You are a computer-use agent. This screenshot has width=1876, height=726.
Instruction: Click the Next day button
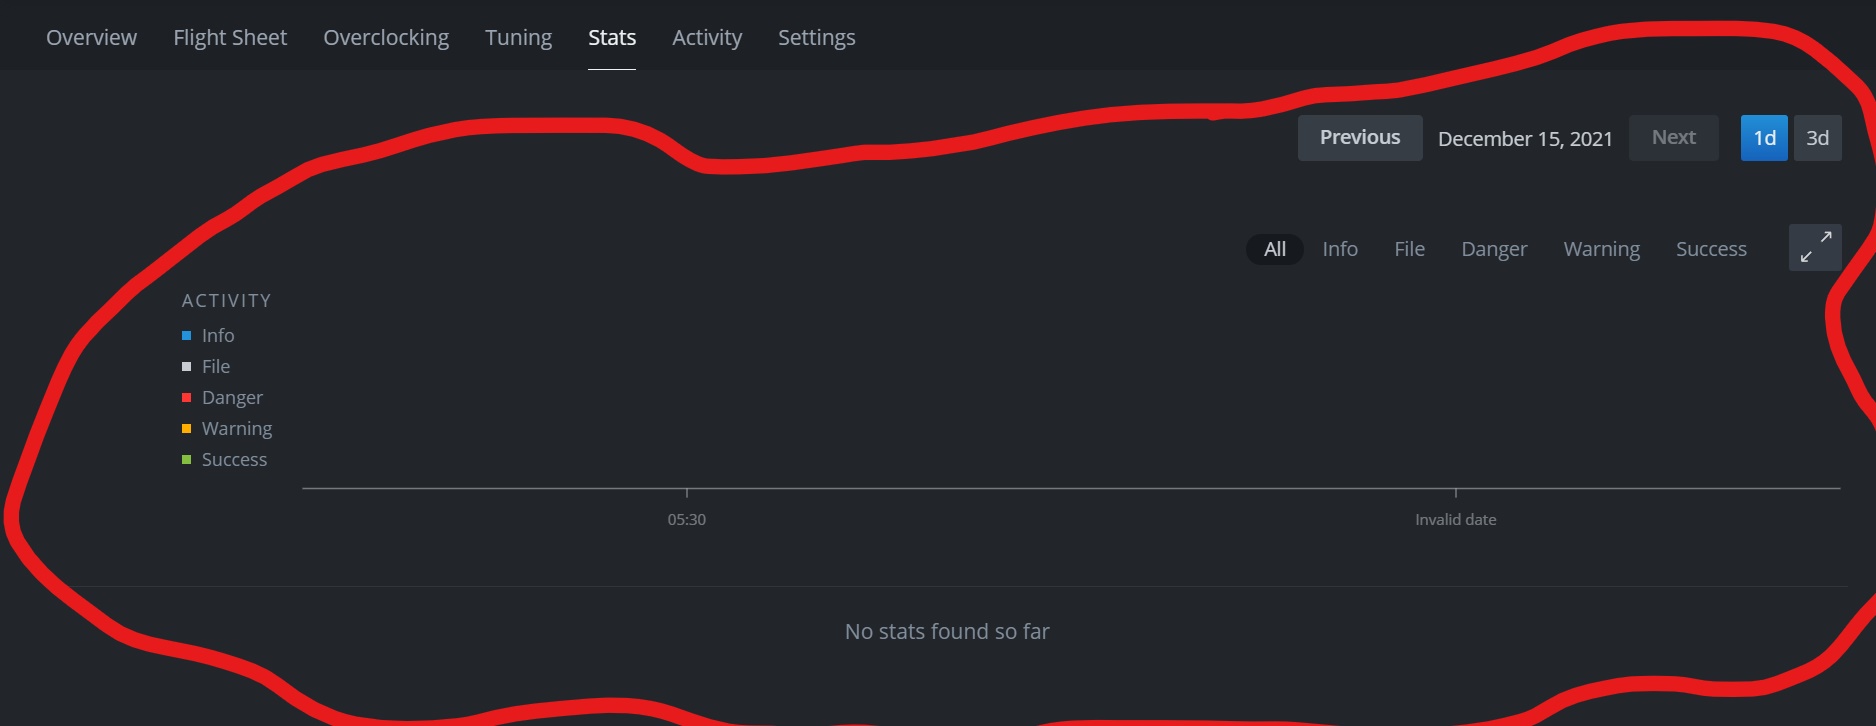pyautogui.click(x=1672, y=137)
